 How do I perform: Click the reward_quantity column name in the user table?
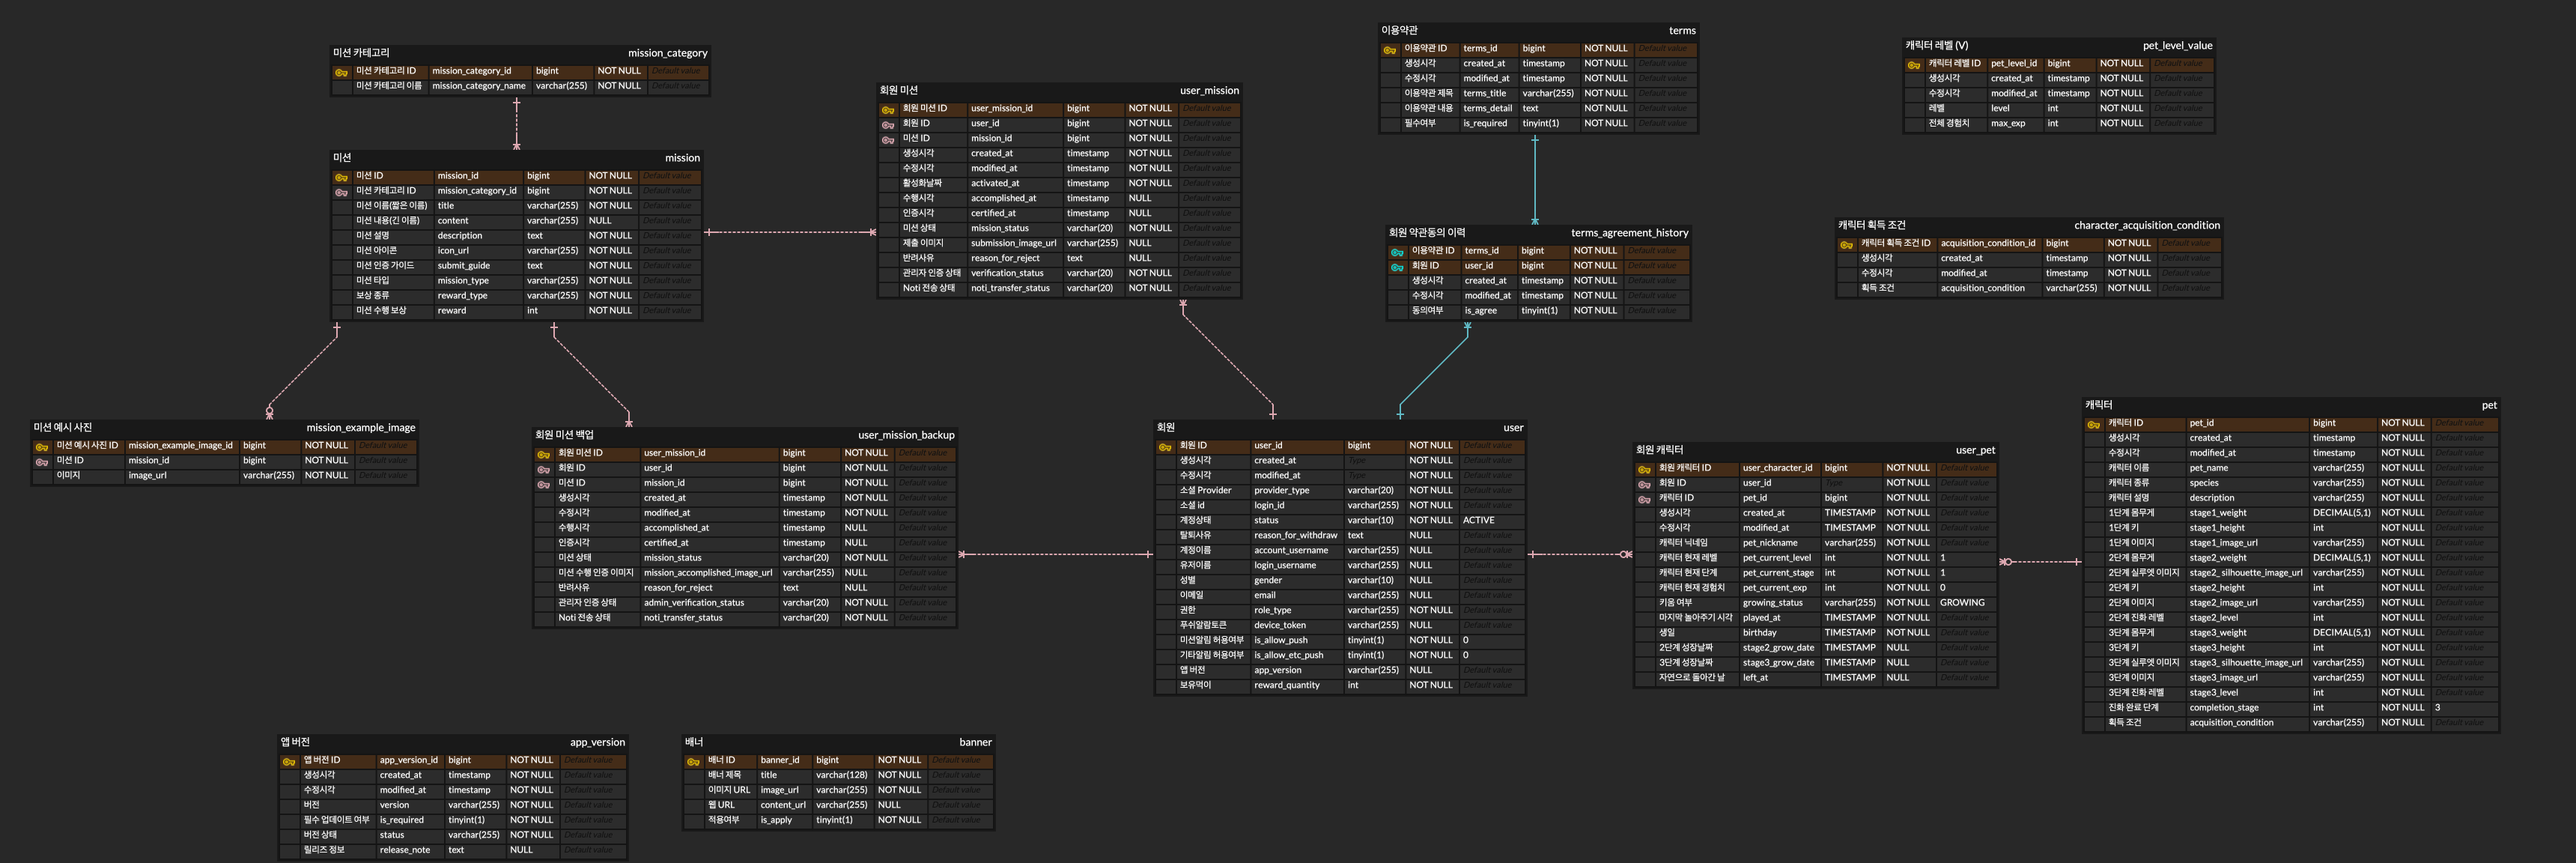(1286, 685)
